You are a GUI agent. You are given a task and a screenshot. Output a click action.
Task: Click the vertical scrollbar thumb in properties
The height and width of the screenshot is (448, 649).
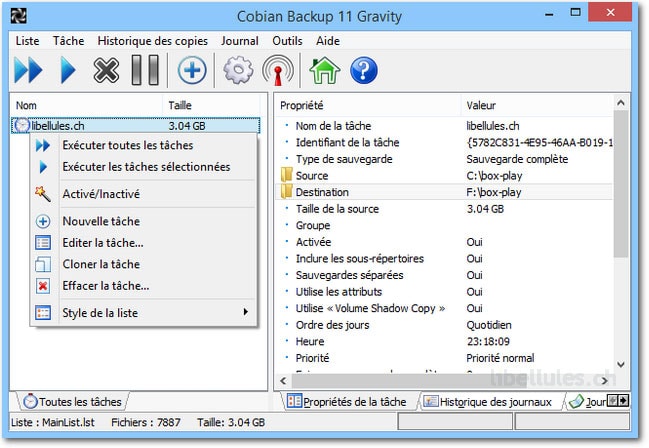[620, 183]
